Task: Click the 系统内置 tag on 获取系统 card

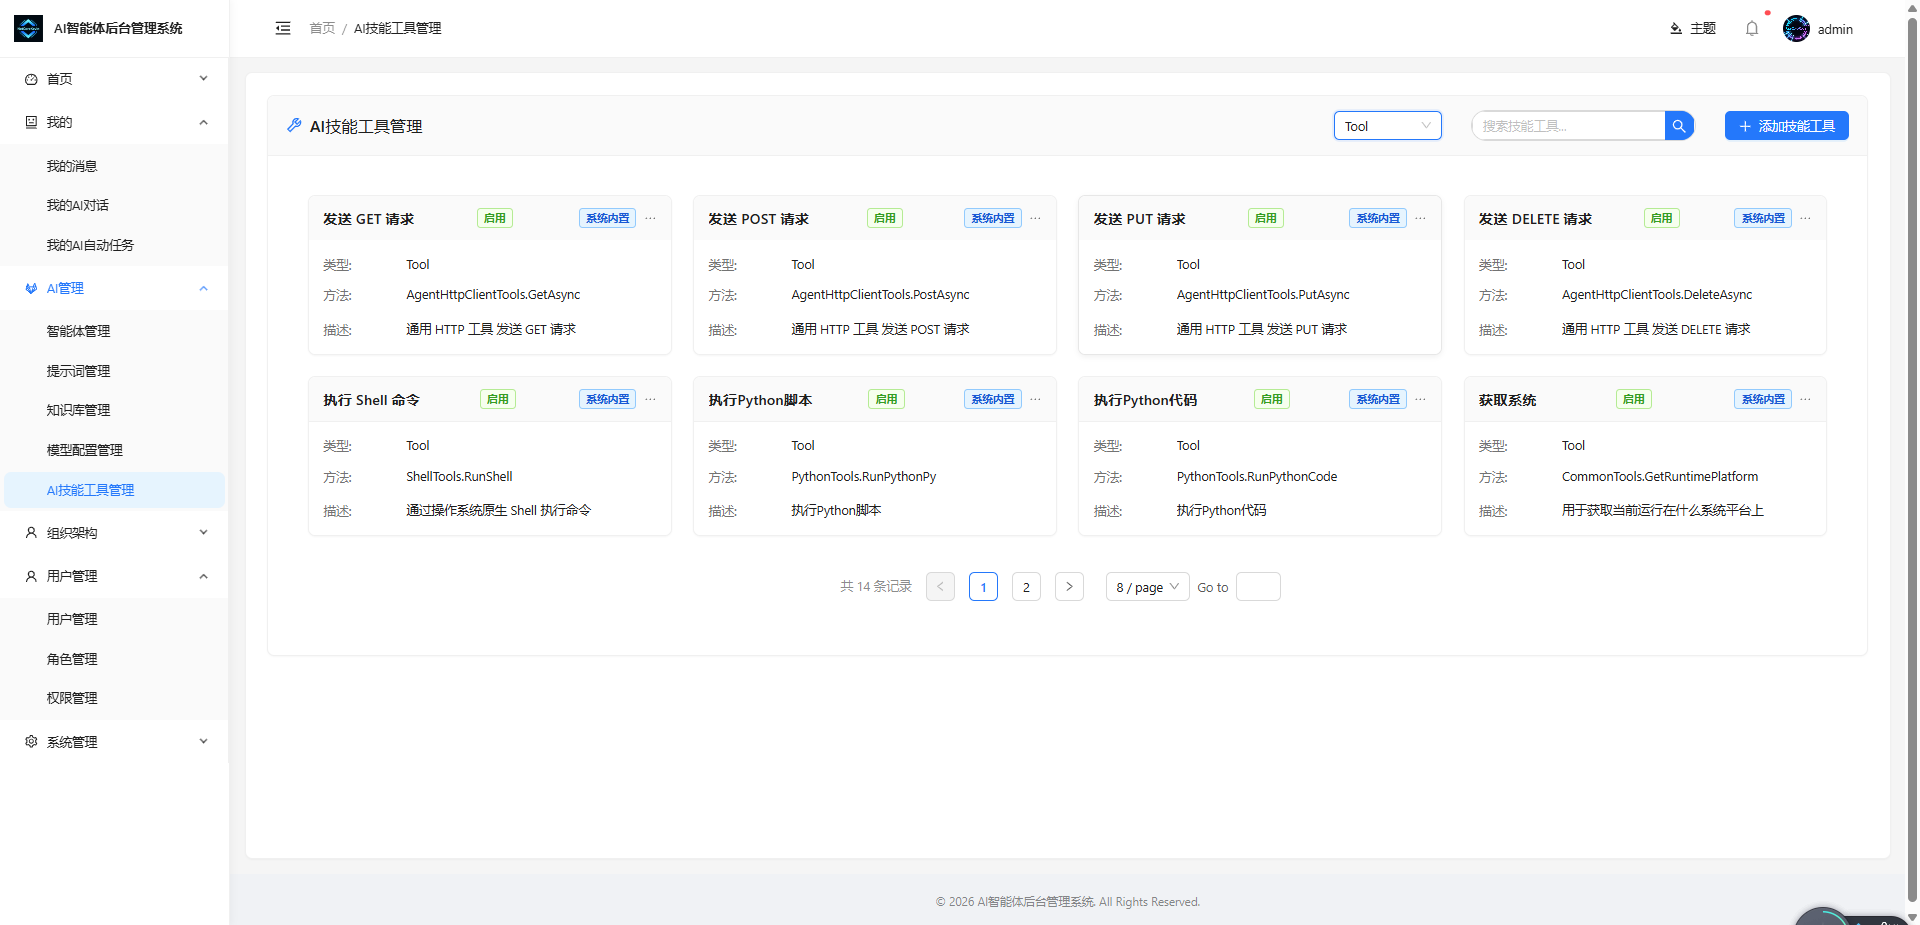Action: 1763,399
